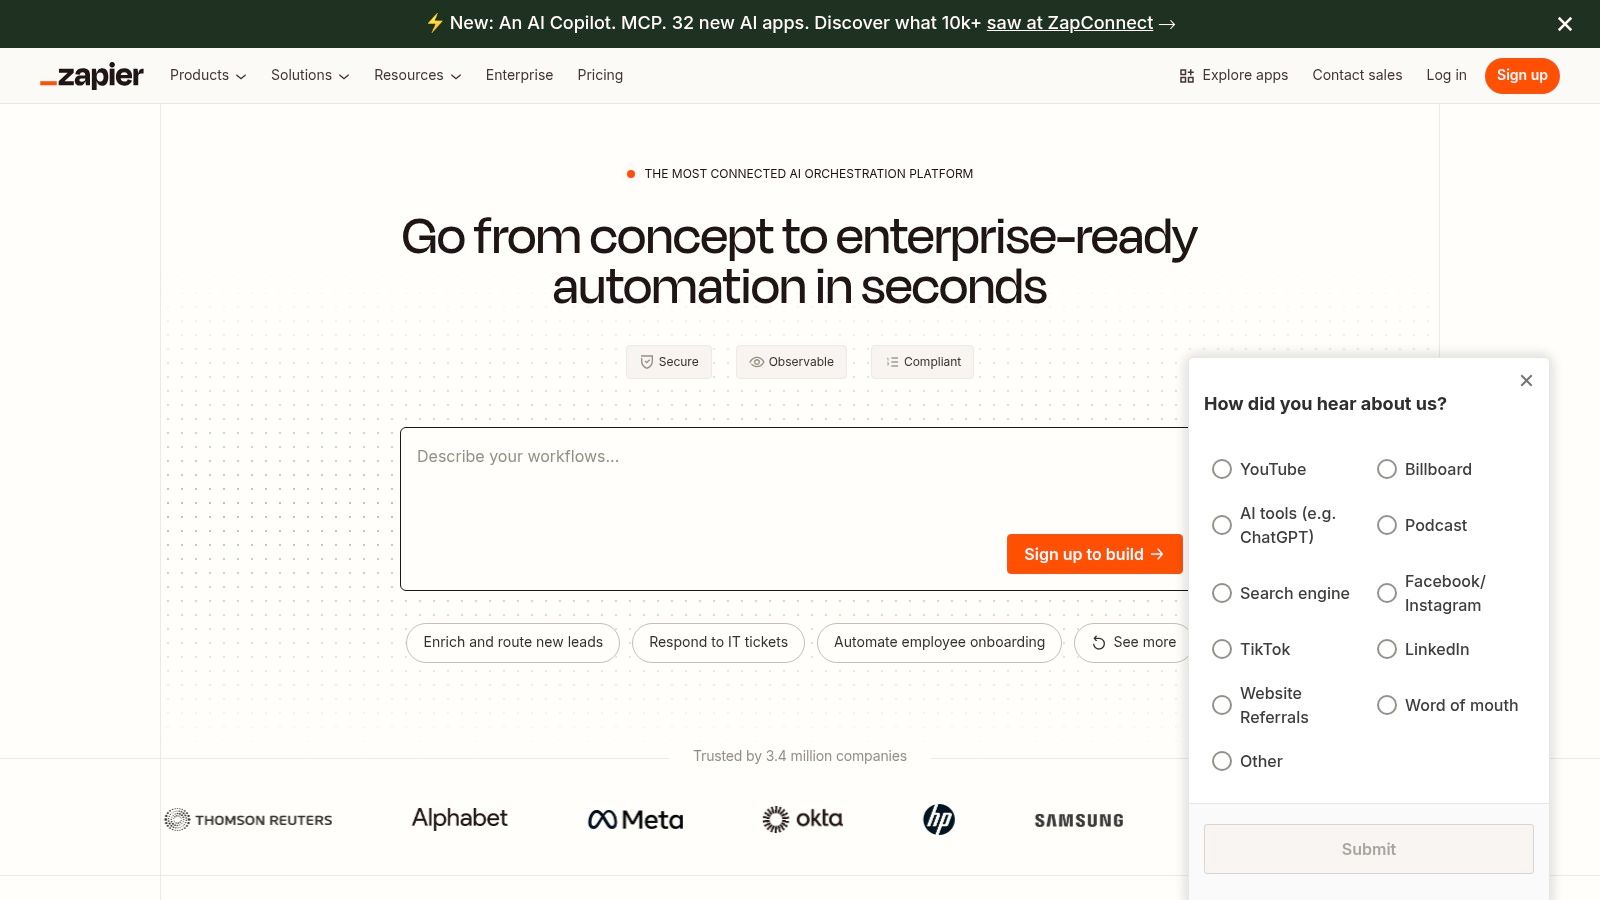Click the refresh icon beside See more

pos(1099,643)
